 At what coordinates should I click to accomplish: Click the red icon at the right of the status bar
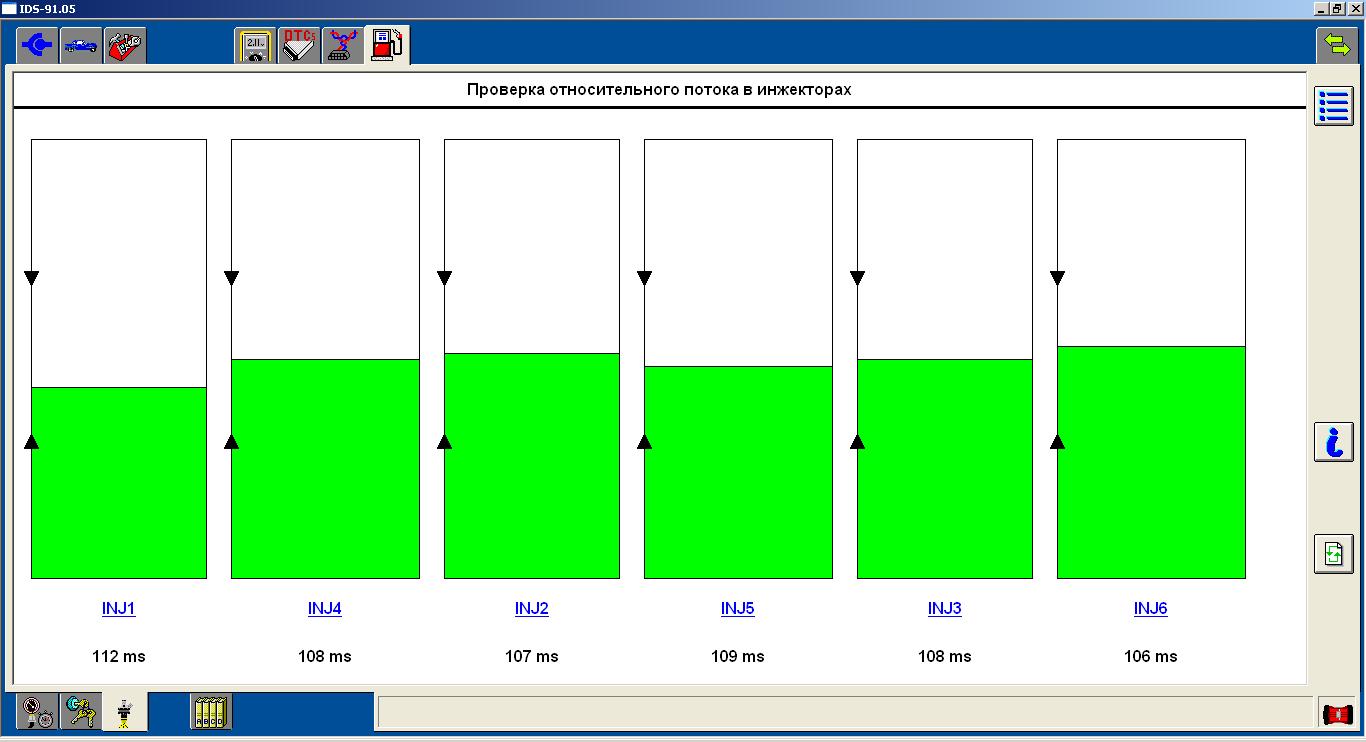(1337, 714)
